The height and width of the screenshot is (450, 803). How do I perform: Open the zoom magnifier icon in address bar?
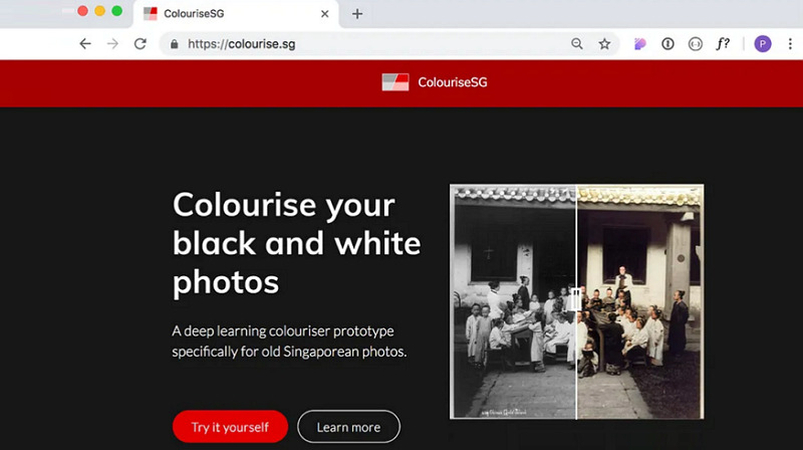click(577, 44)
